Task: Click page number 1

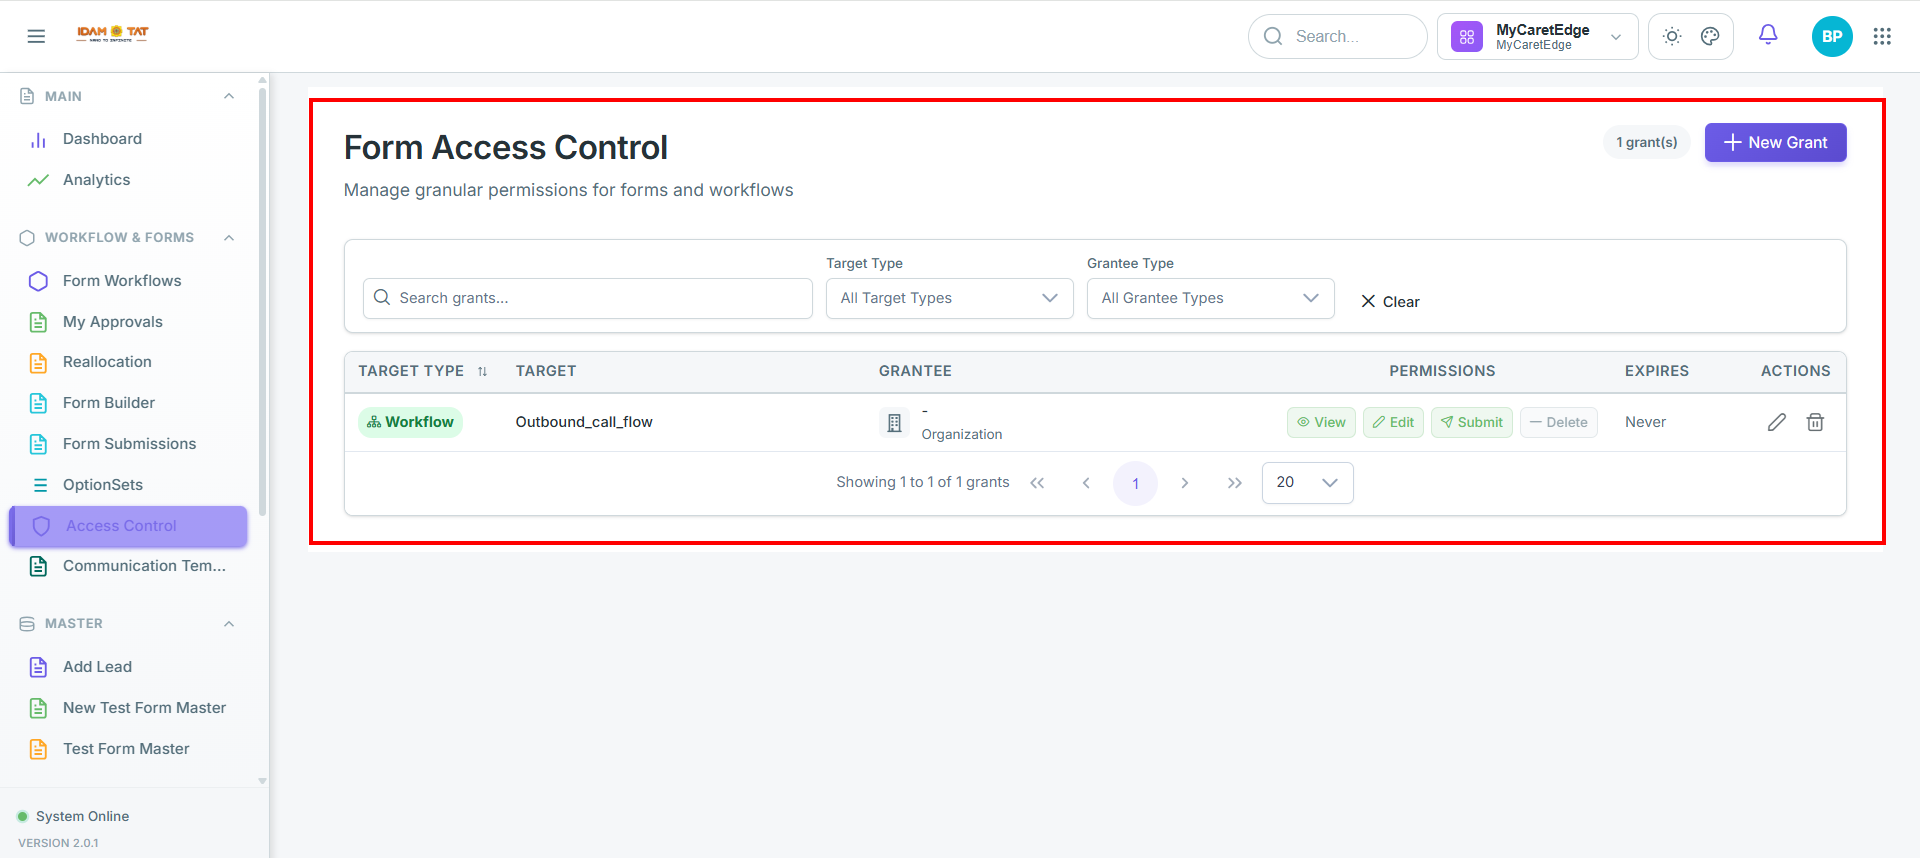Action: [x=1135, y=483]
